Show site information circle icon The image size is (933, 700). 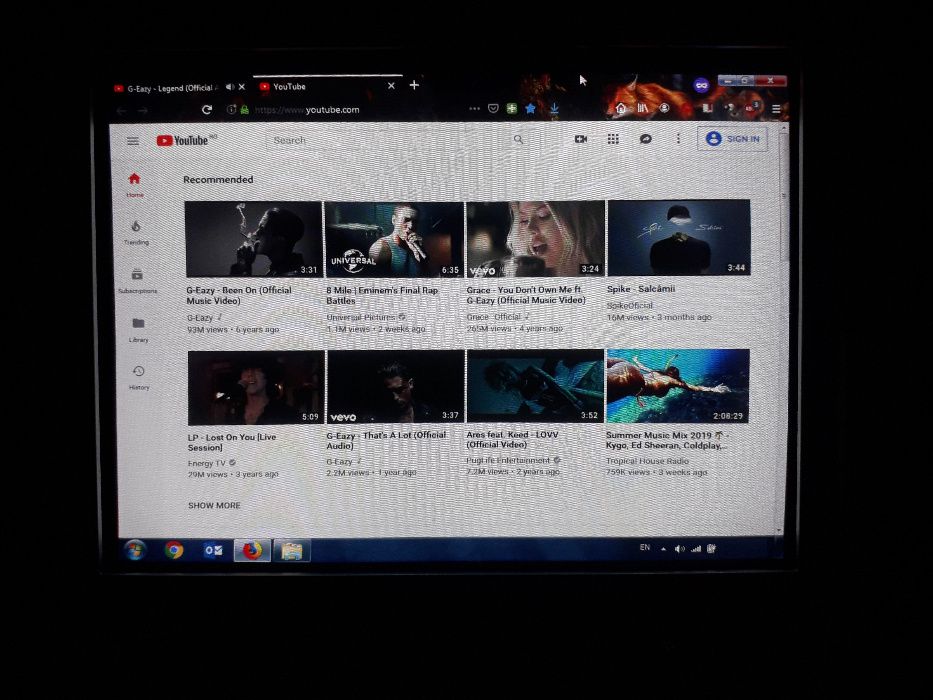click(x=231, y=110)
